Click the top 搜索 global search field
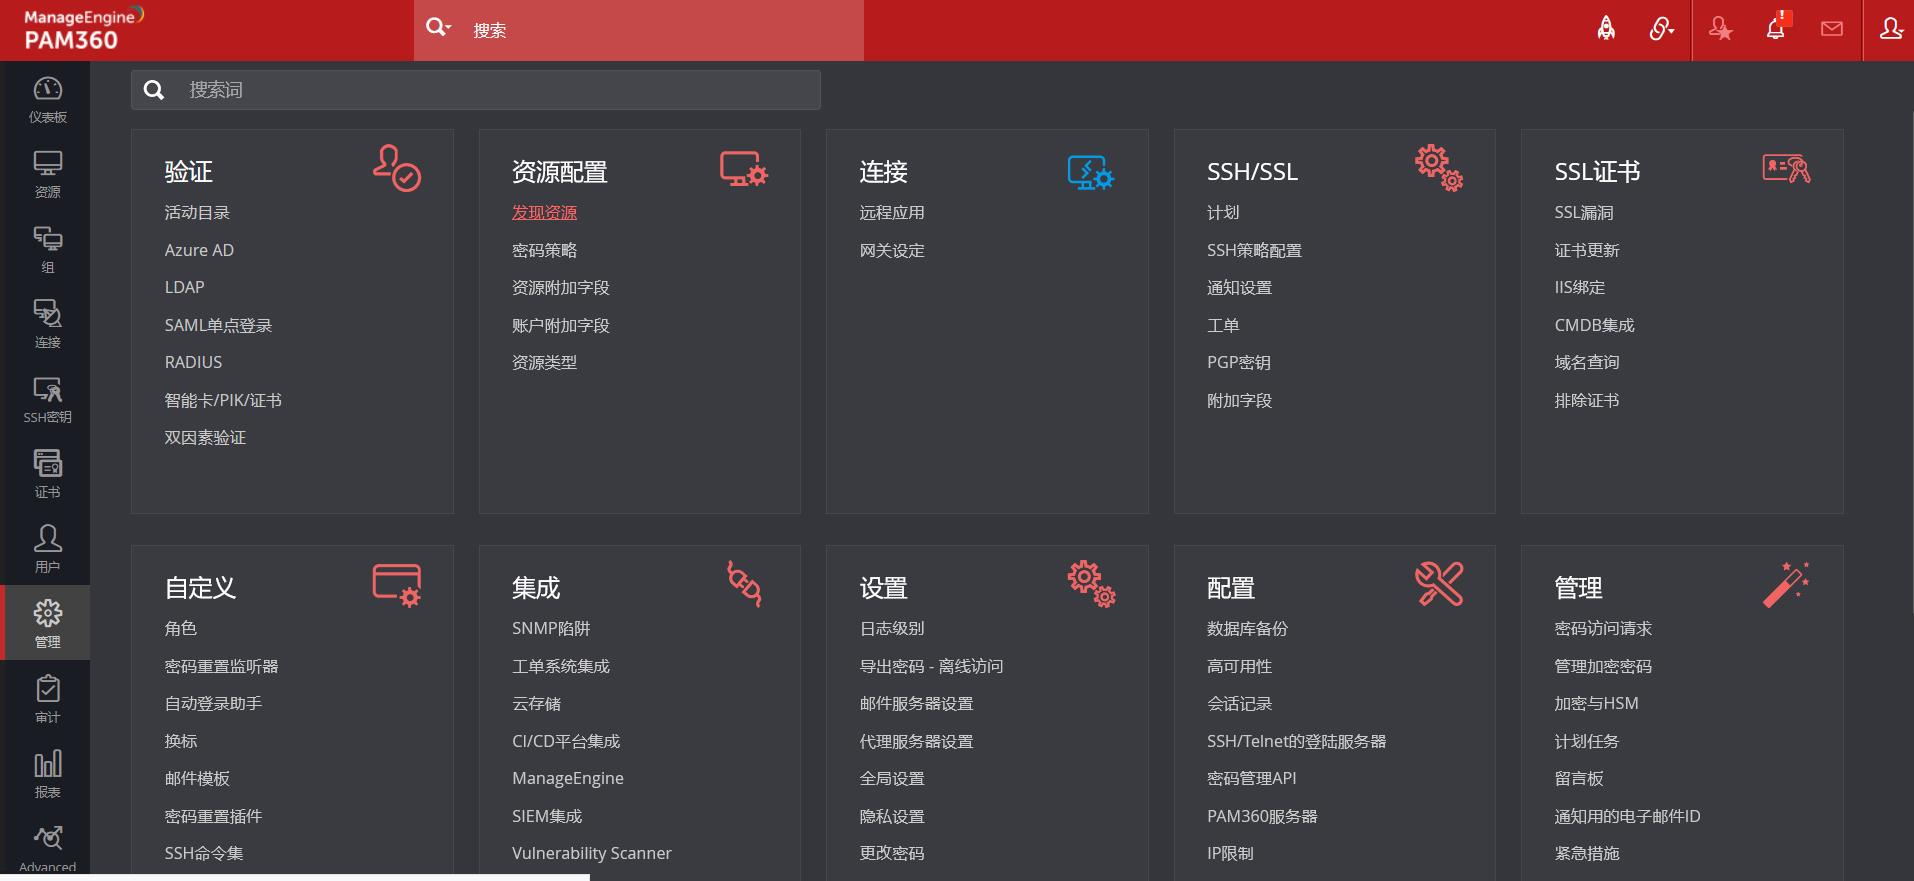Image resolution: width=1914 pixels, height=881 pixels. (664, 30)
